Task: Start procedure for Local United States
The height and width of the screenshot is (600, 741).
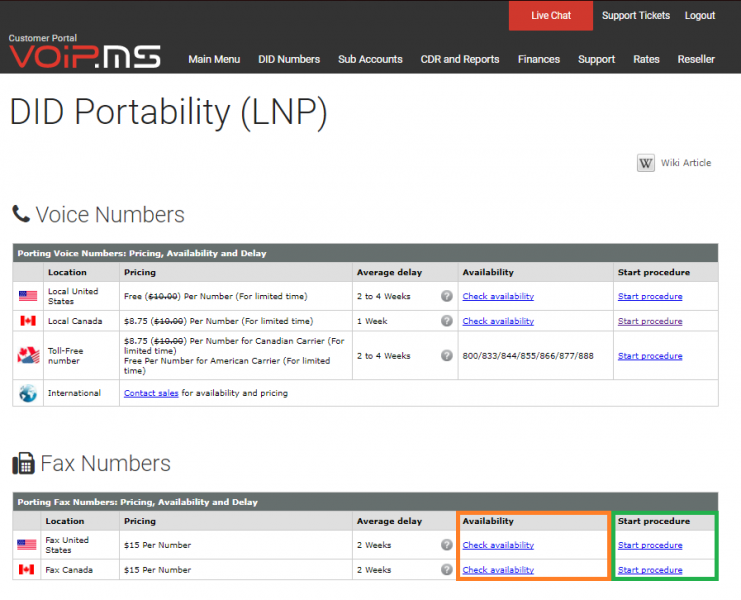Action: click(650, 296)
